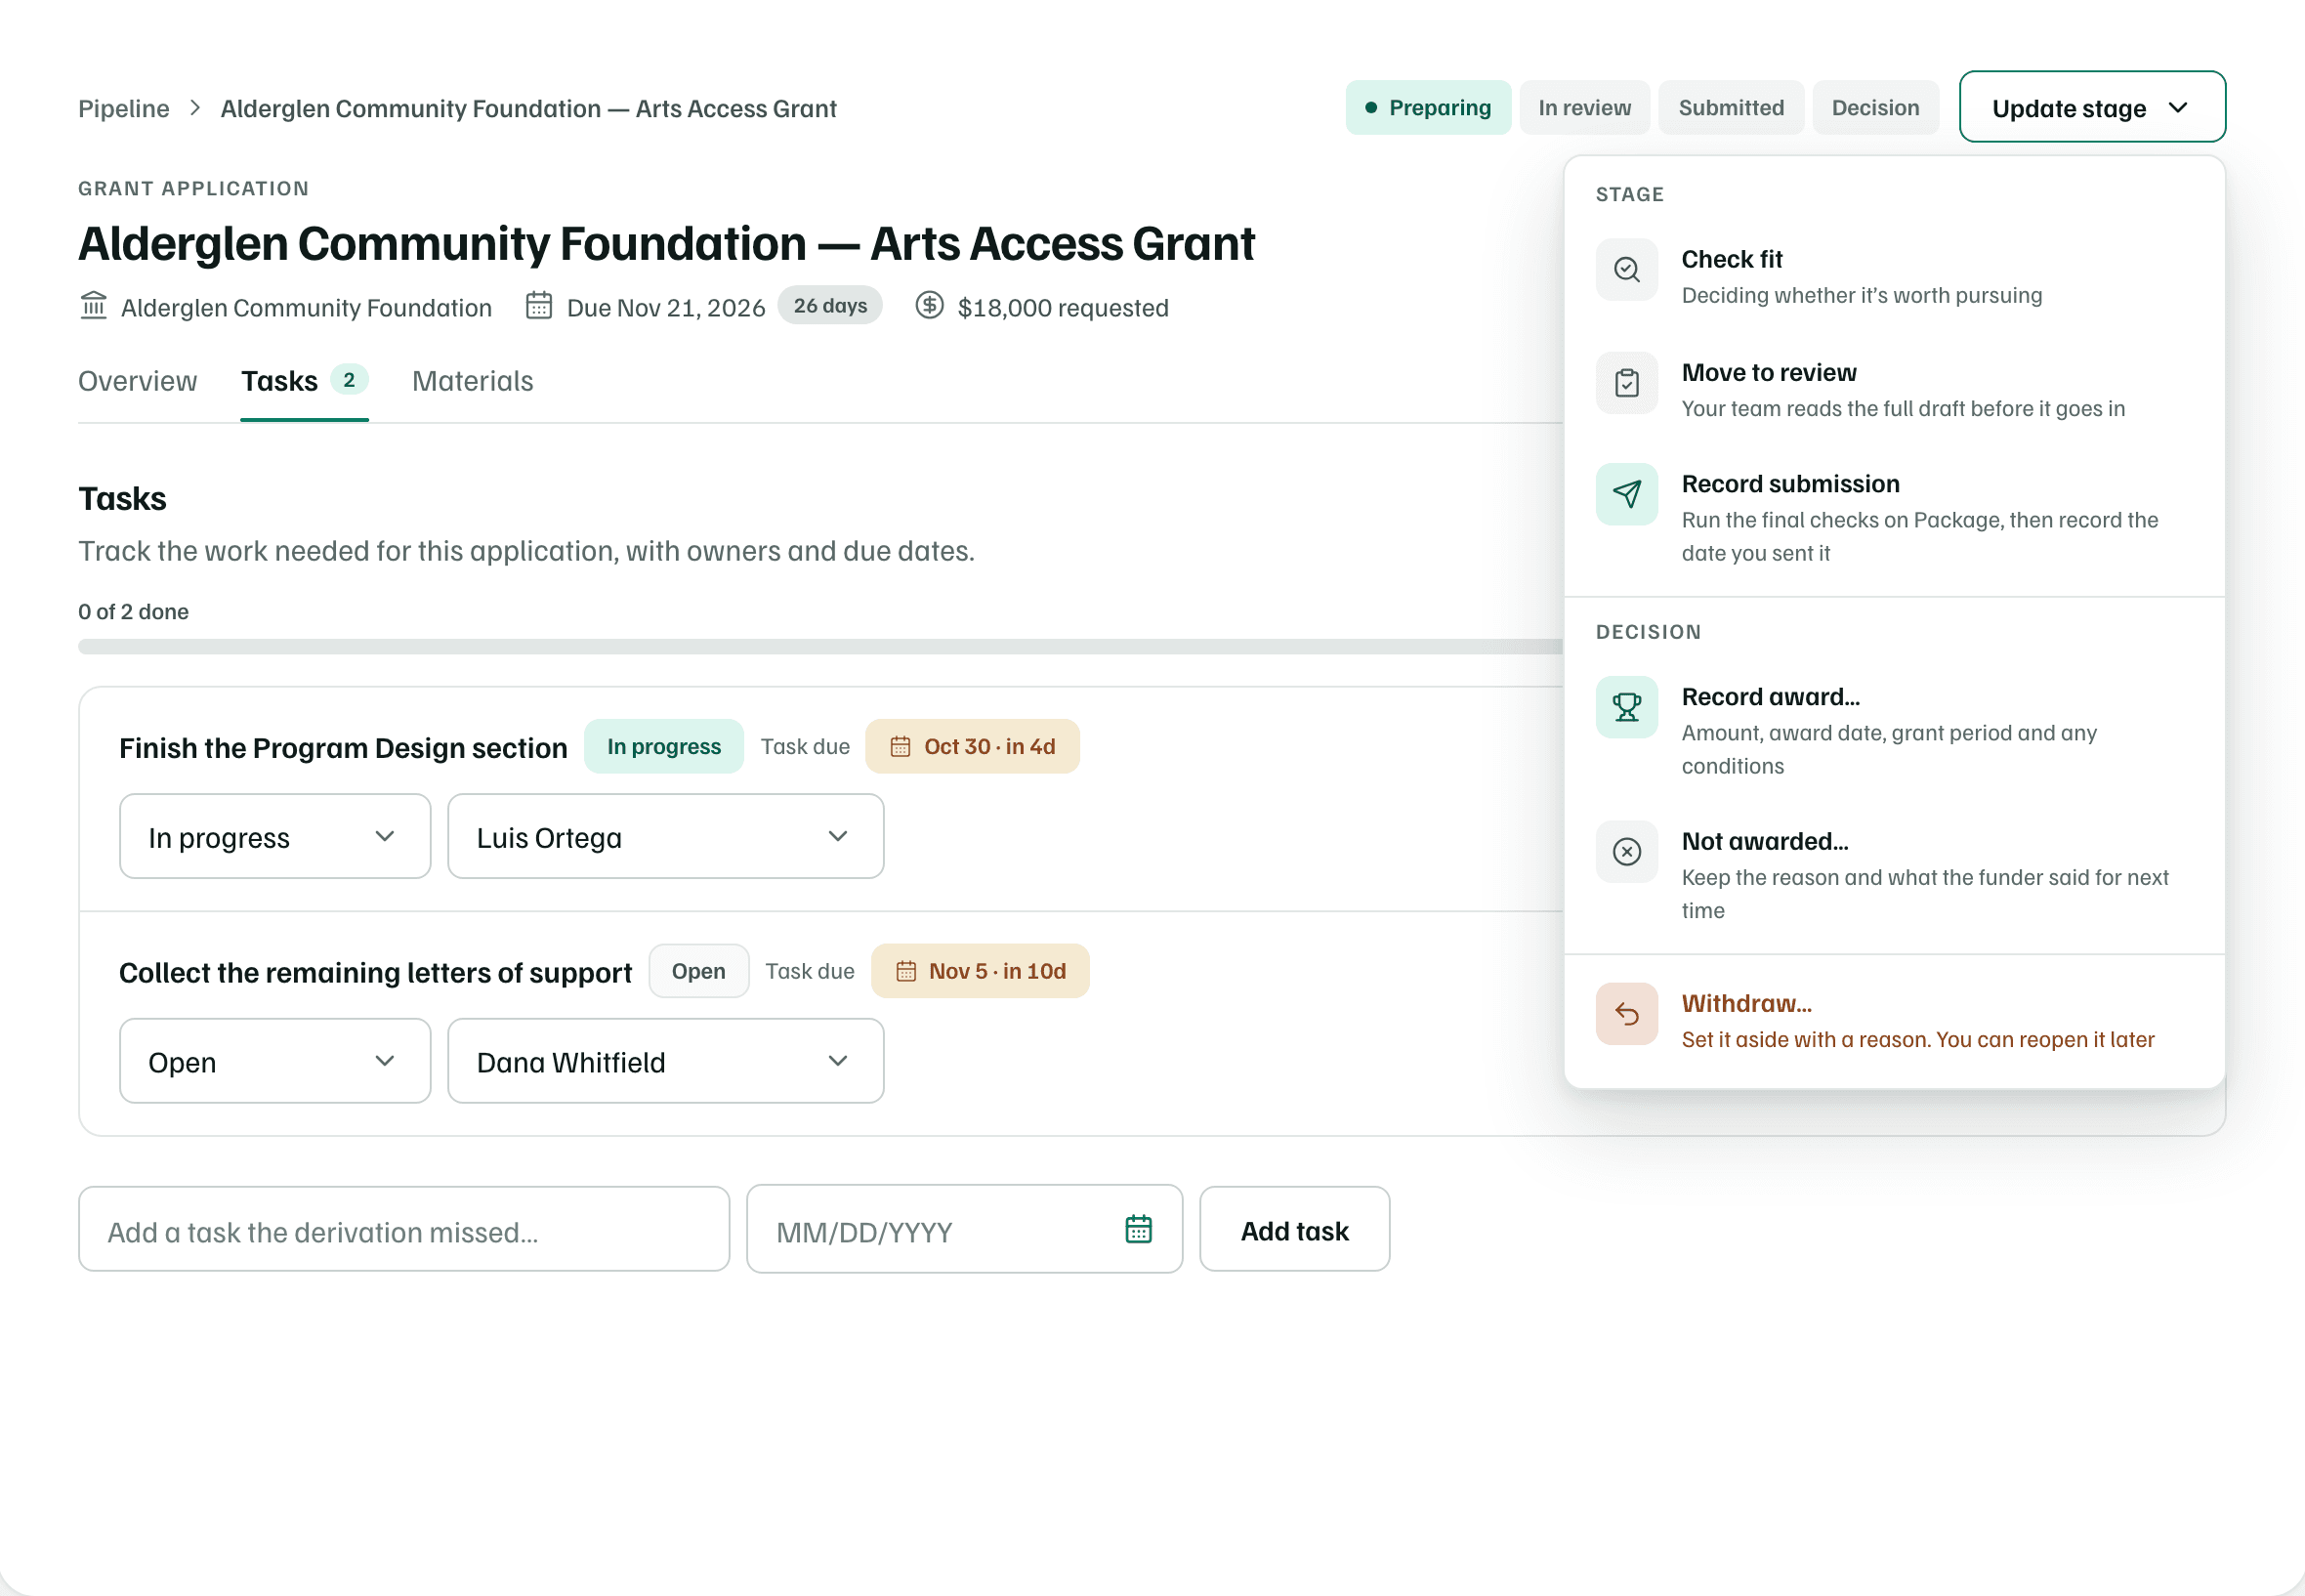Choose Move to review menu entry
Viewport: 2305px width, 1596px height.
pyautogui.click(x=1894, y=389)
